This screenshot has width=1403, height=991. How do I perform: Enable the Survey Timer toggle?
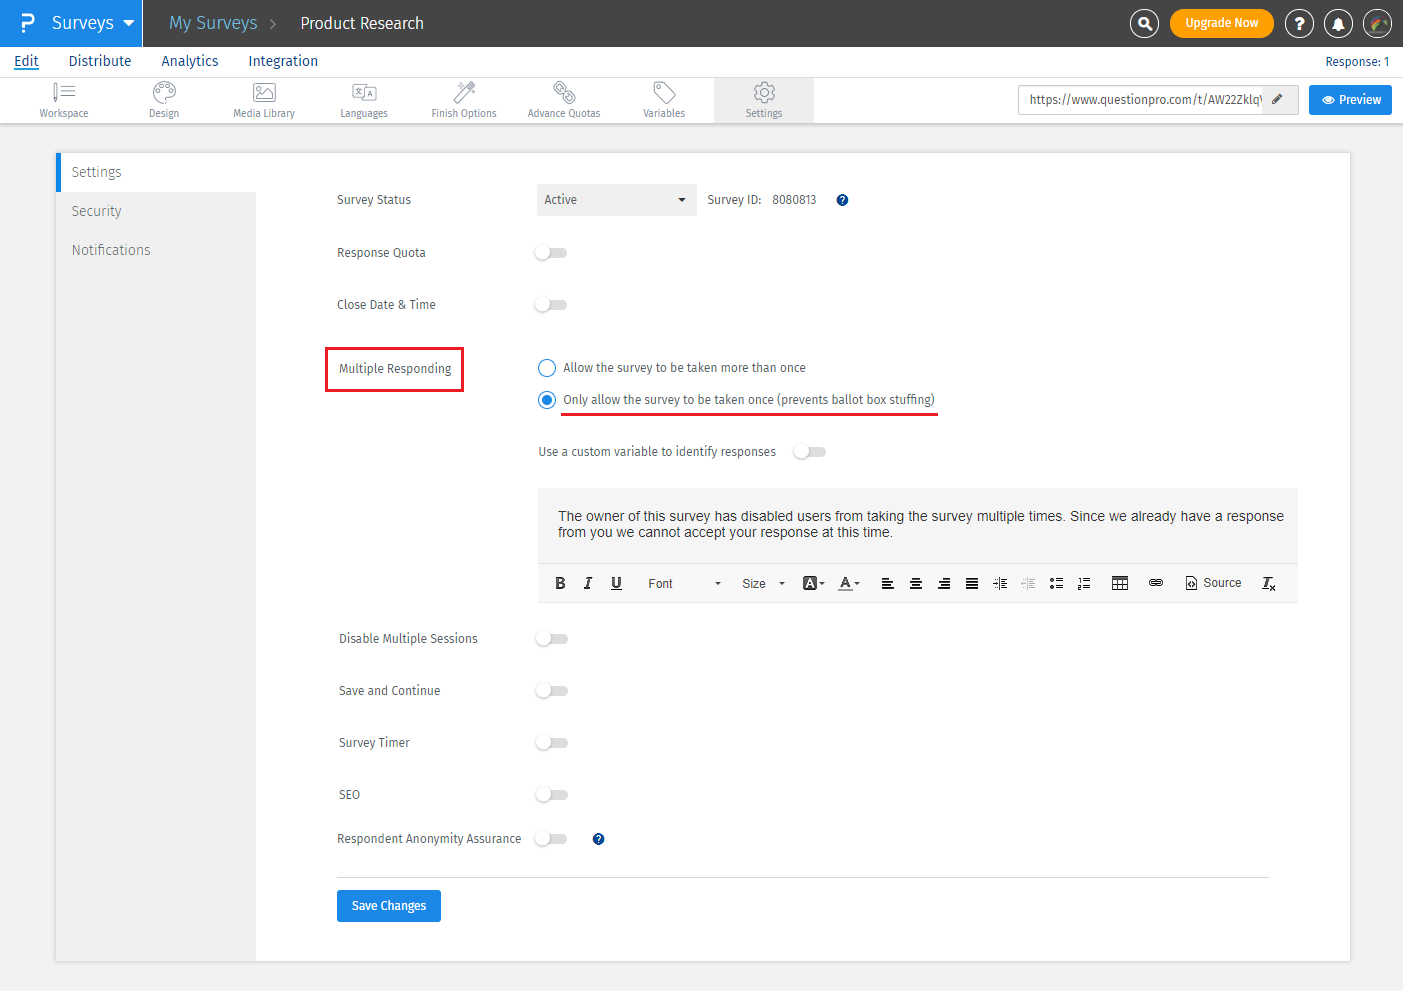point(551,742)
